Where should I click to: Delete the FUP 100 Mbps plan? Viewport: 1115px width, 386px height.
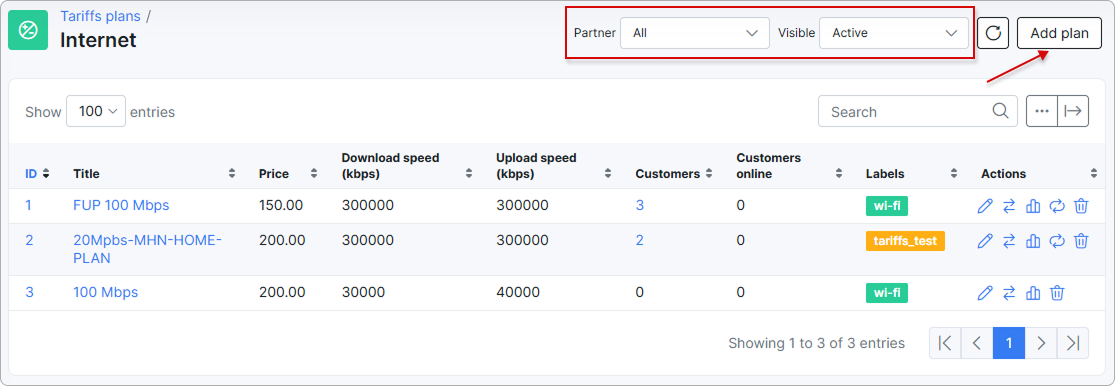click(1081, 206)
